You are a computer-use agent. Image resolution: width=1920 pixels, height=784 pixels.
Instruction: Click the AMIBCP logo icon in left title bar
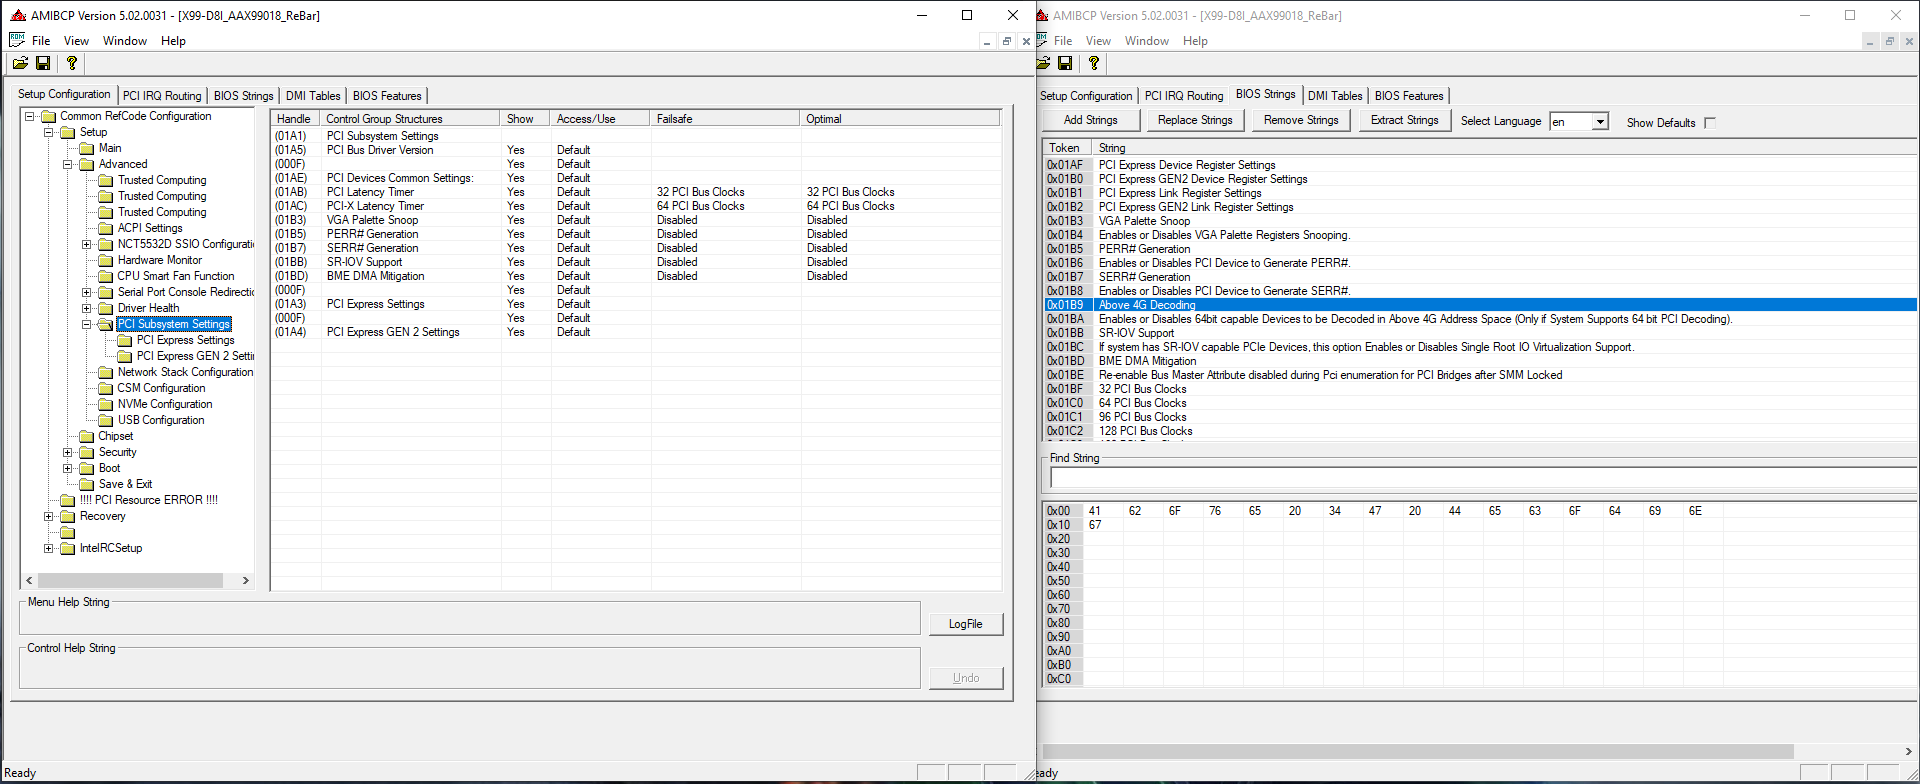point(18,15)
